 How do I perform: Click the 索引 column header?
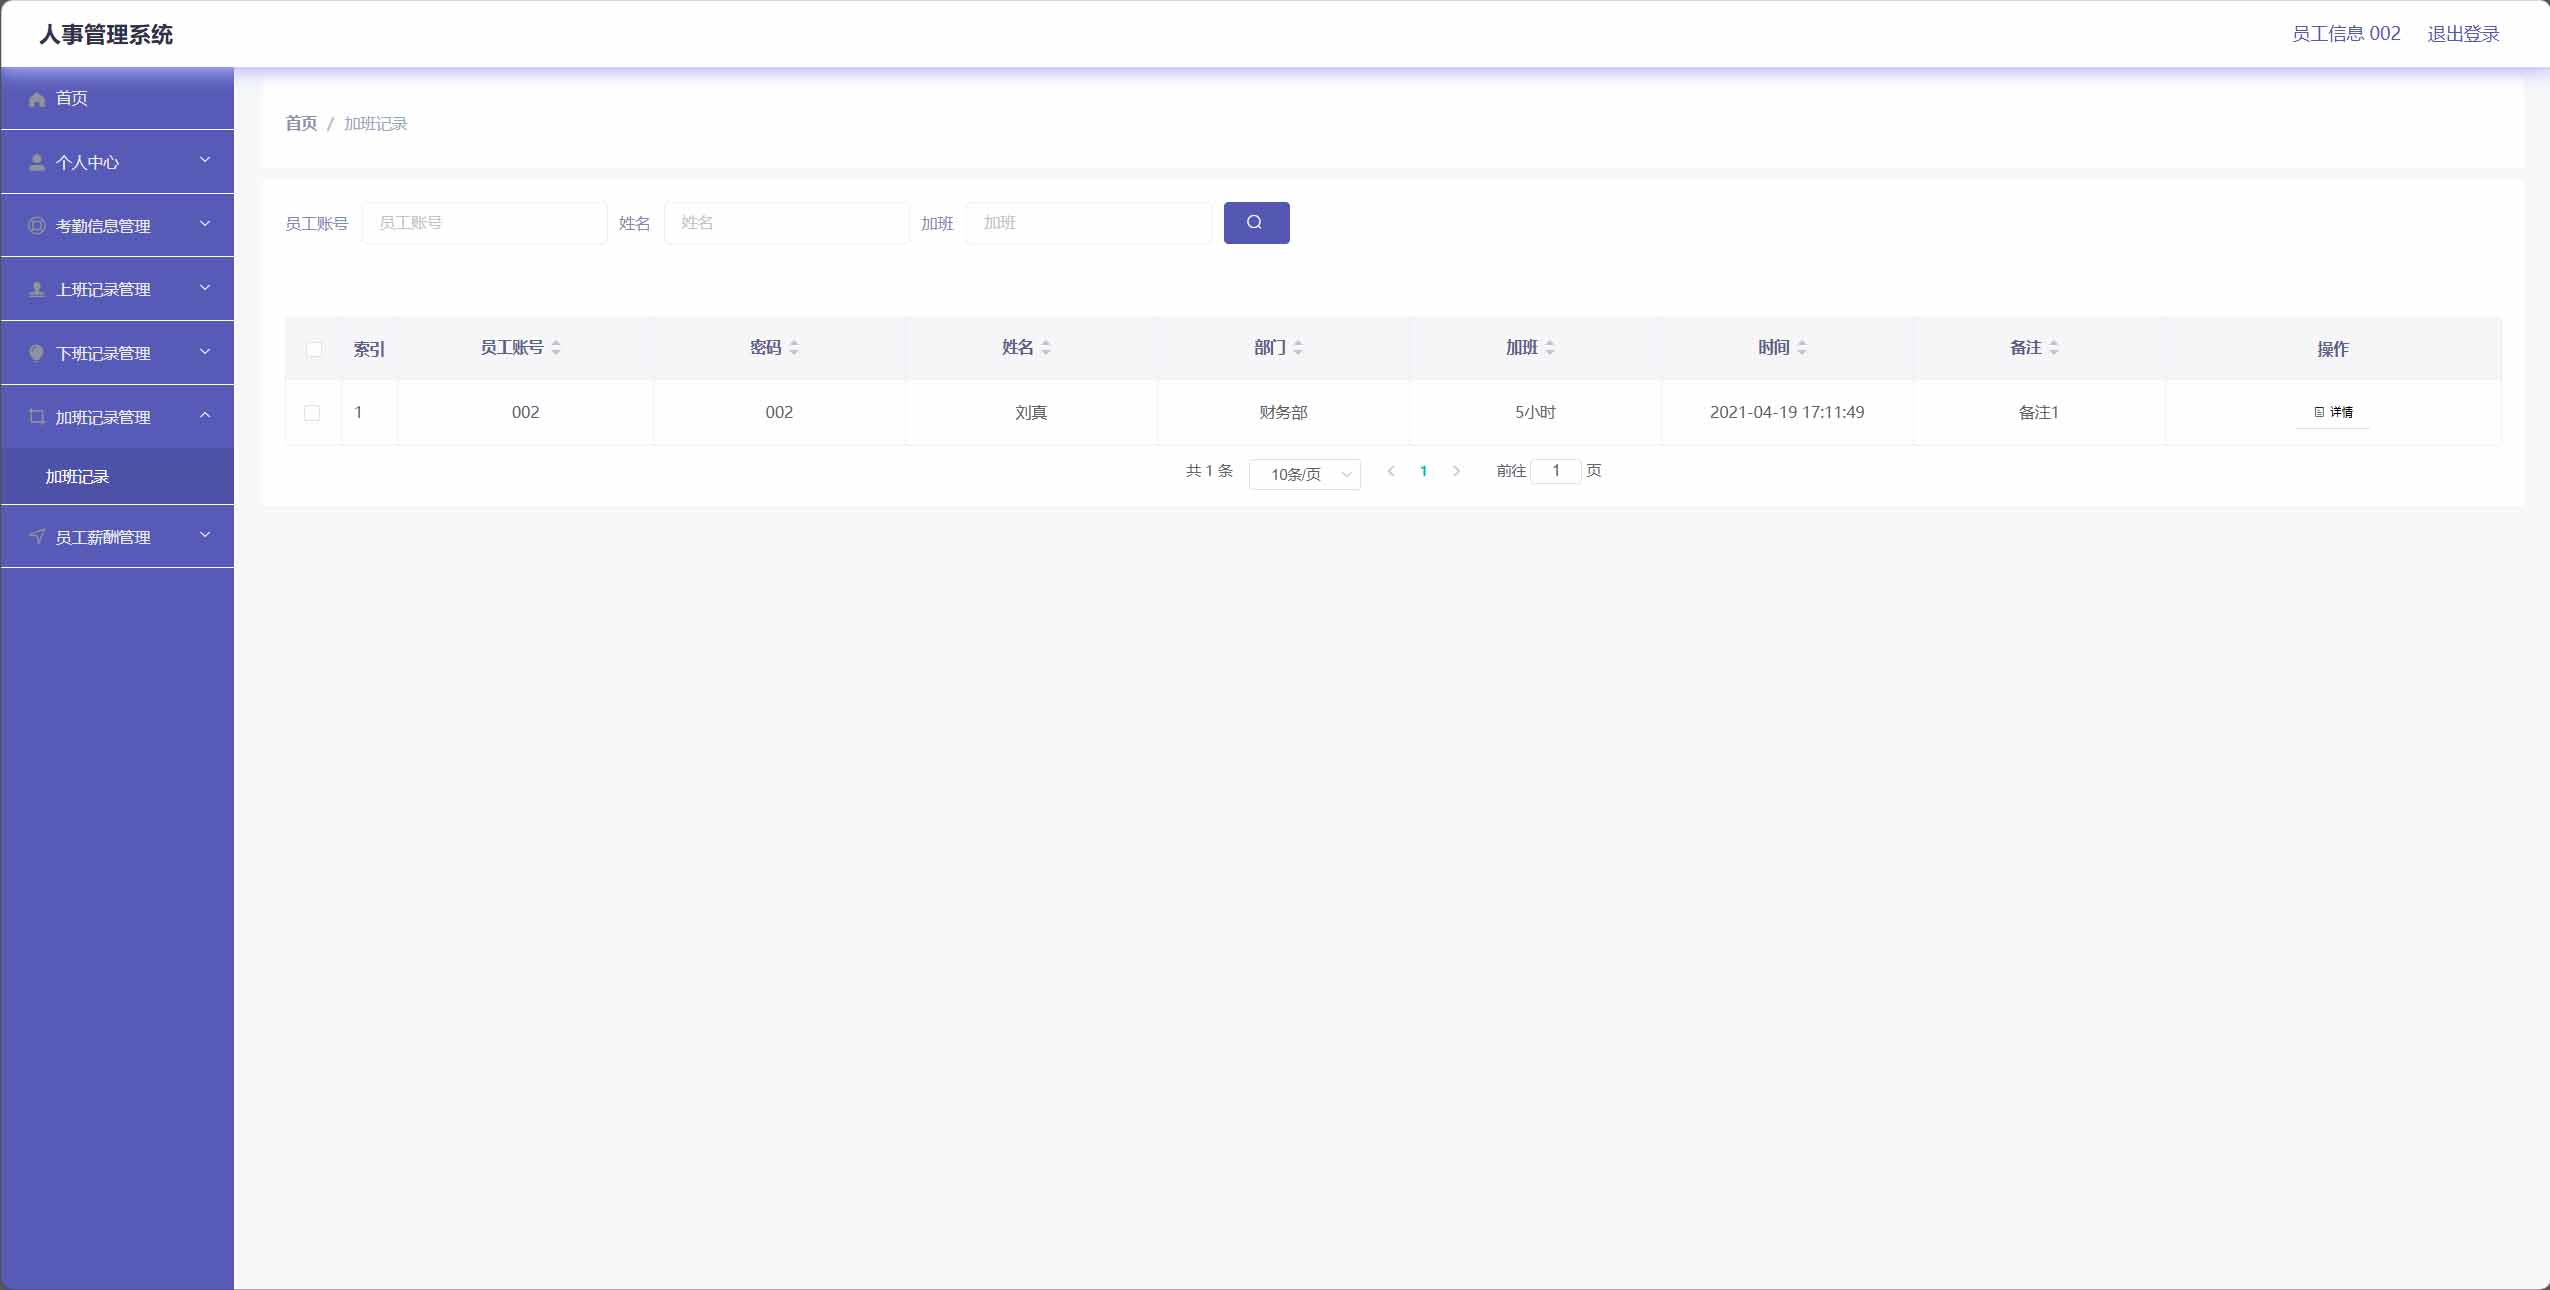coord(369,349)
